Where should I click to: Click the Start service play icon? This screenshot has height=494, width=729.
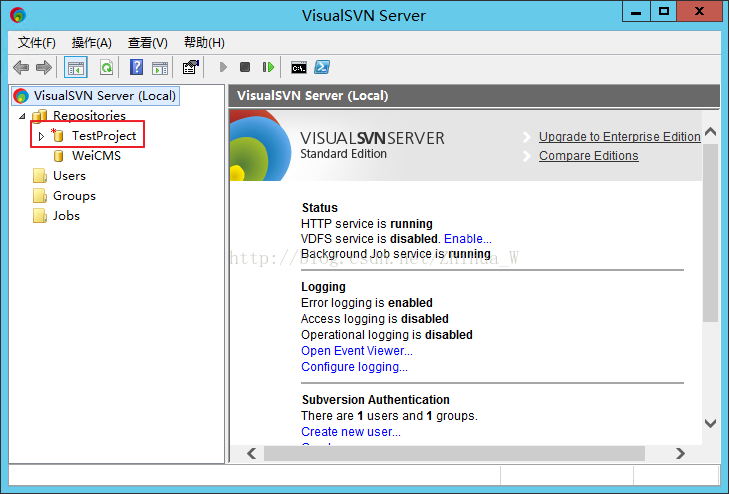(223, 67)
